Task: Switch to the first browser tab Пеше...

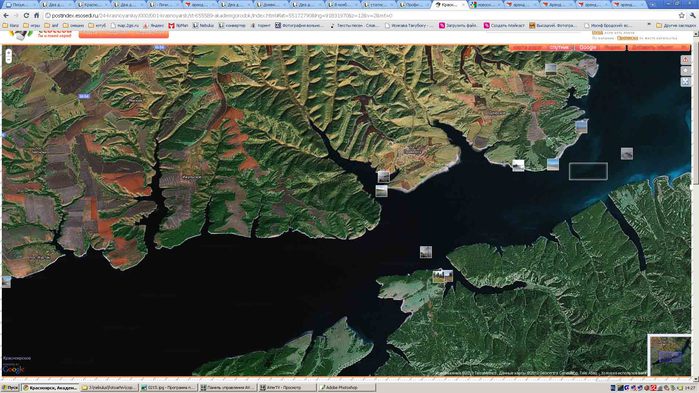Action: [20, 5]
